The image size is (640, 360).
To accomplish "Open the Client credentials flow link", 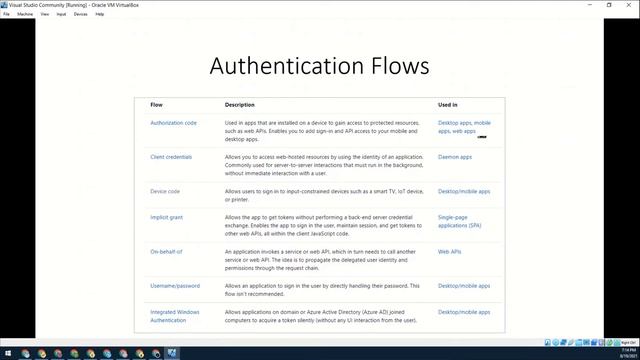I will click(x=171, y=157).
